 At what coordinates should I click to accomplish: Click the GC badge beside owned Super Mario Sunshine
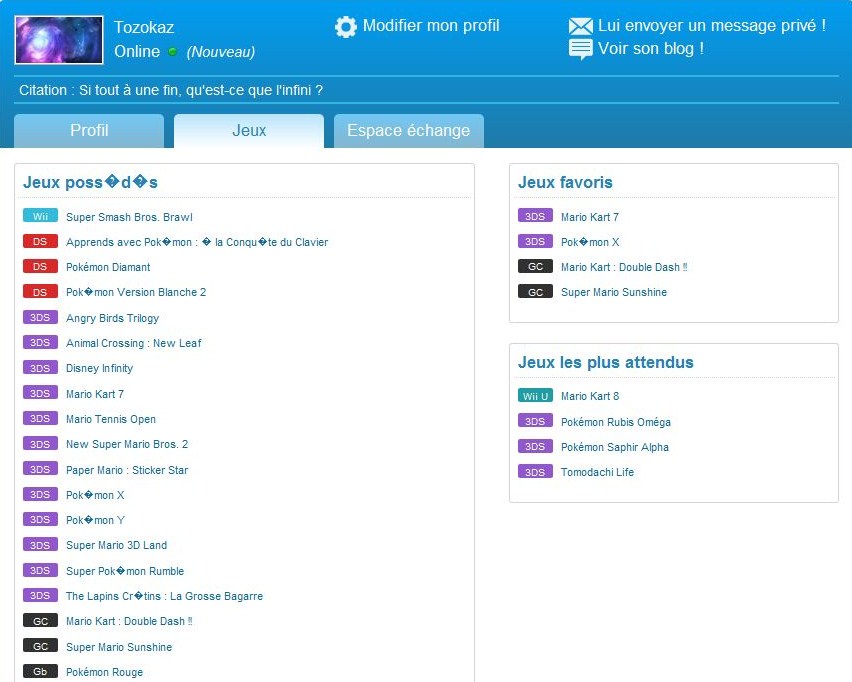click(40, 646)
